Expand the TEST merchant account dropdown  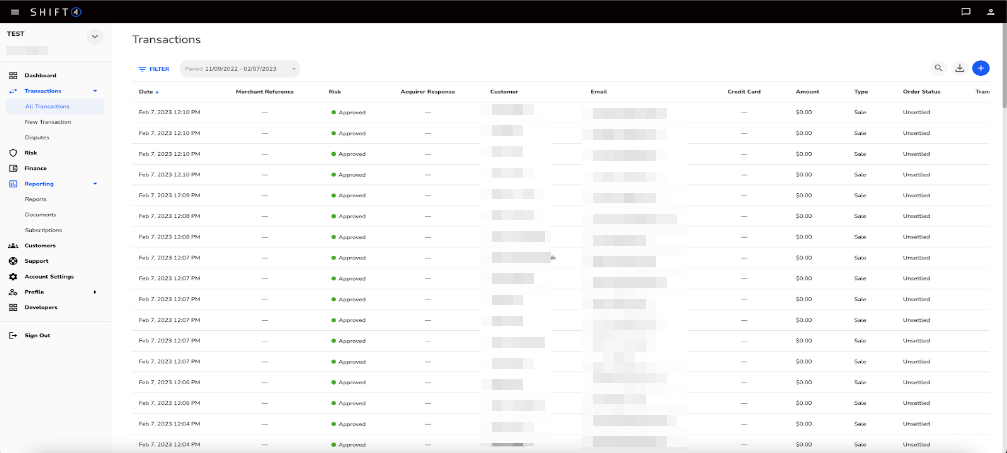[x=95, y=37]
